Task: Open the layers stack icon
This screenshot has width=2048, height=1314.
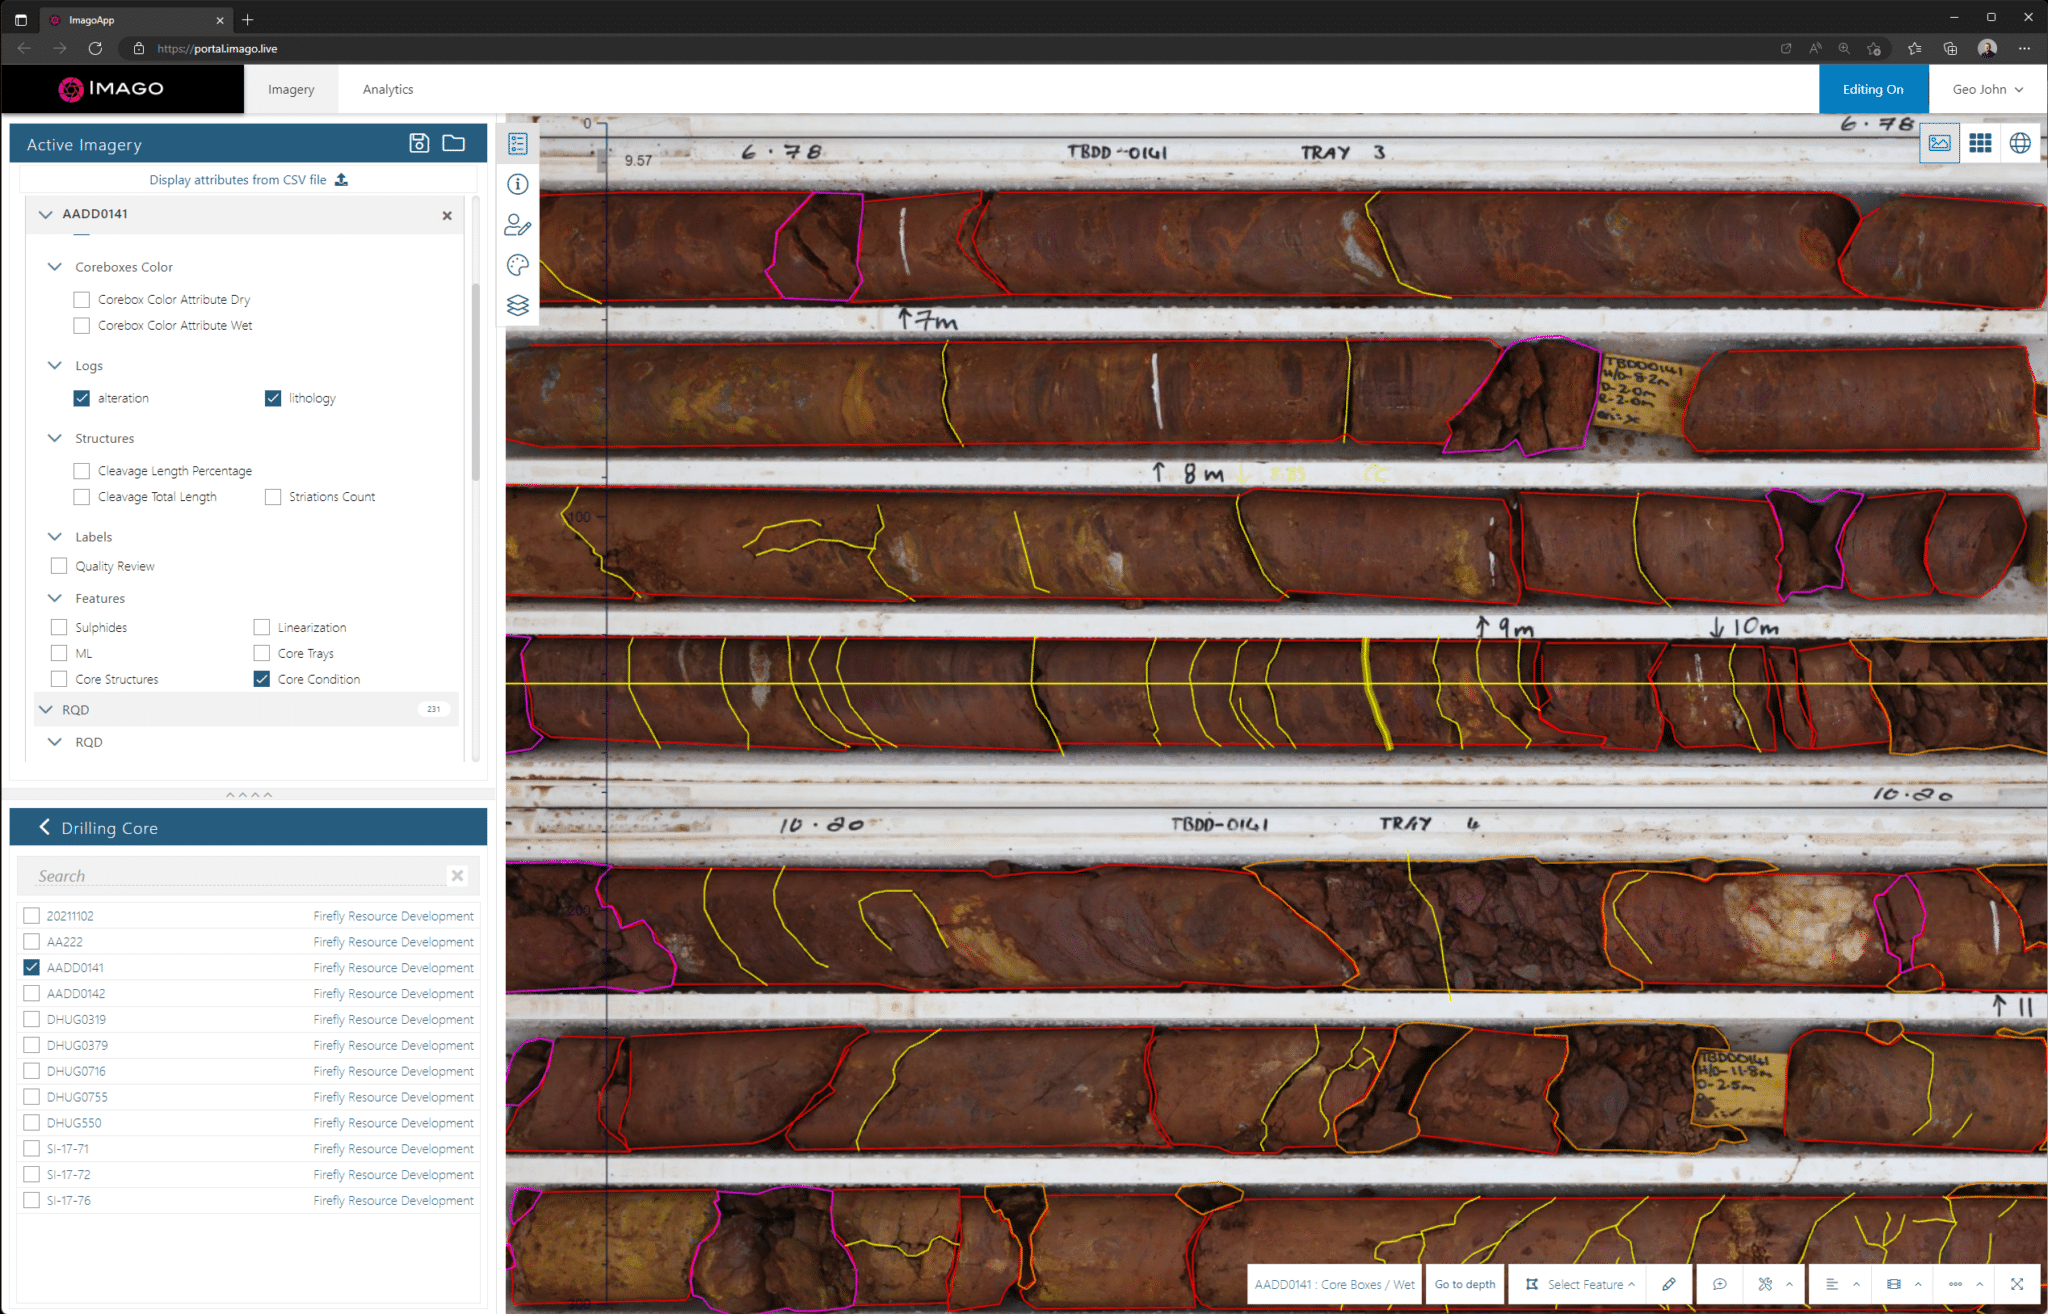Action: 518,305
